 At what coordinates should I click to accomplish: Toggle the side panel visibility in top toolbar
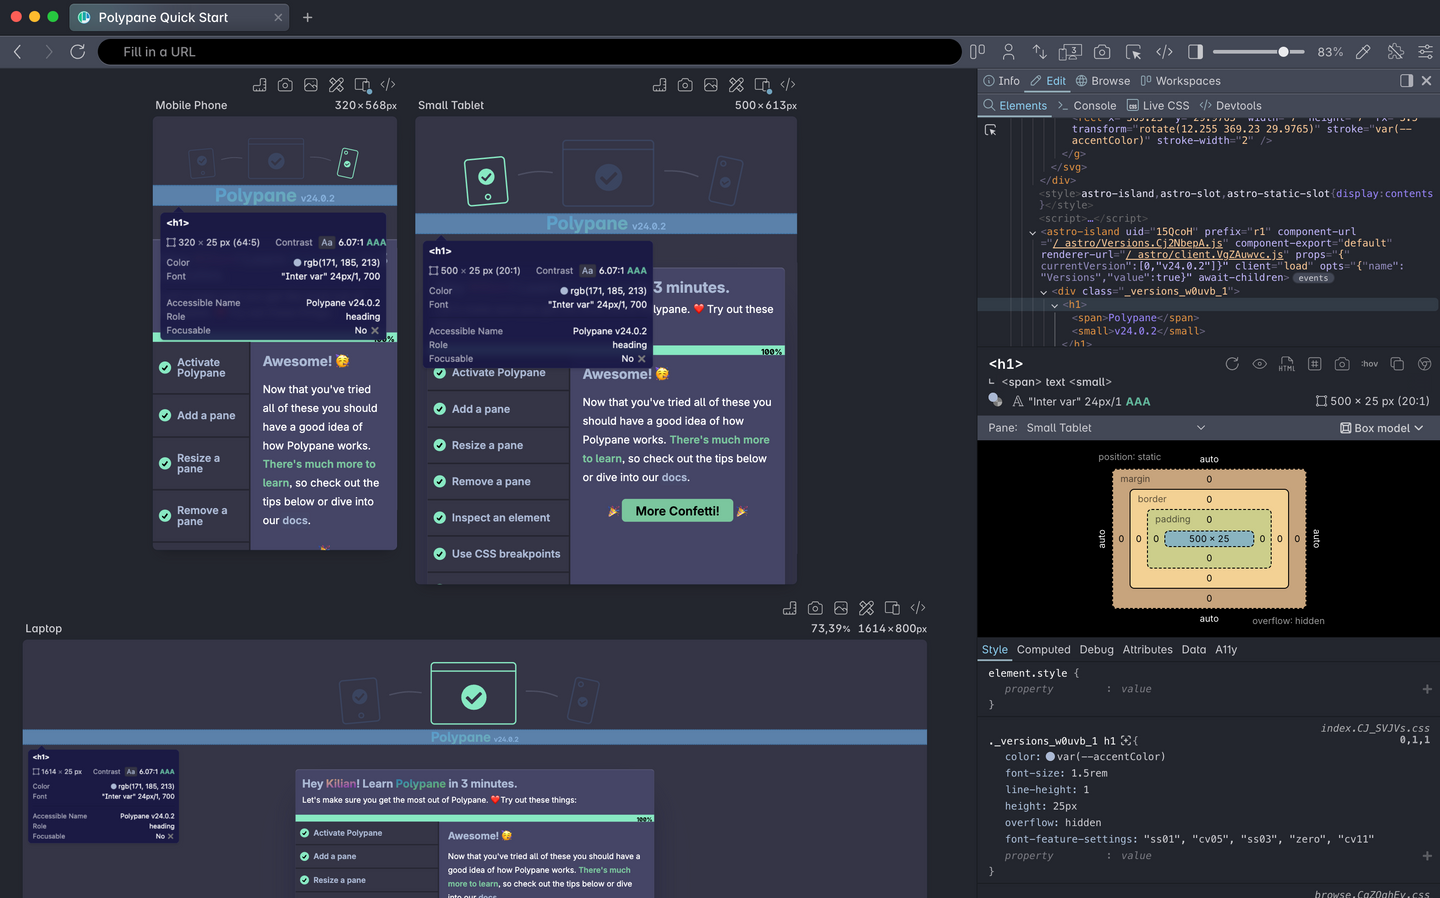[x=1195, y=52]
